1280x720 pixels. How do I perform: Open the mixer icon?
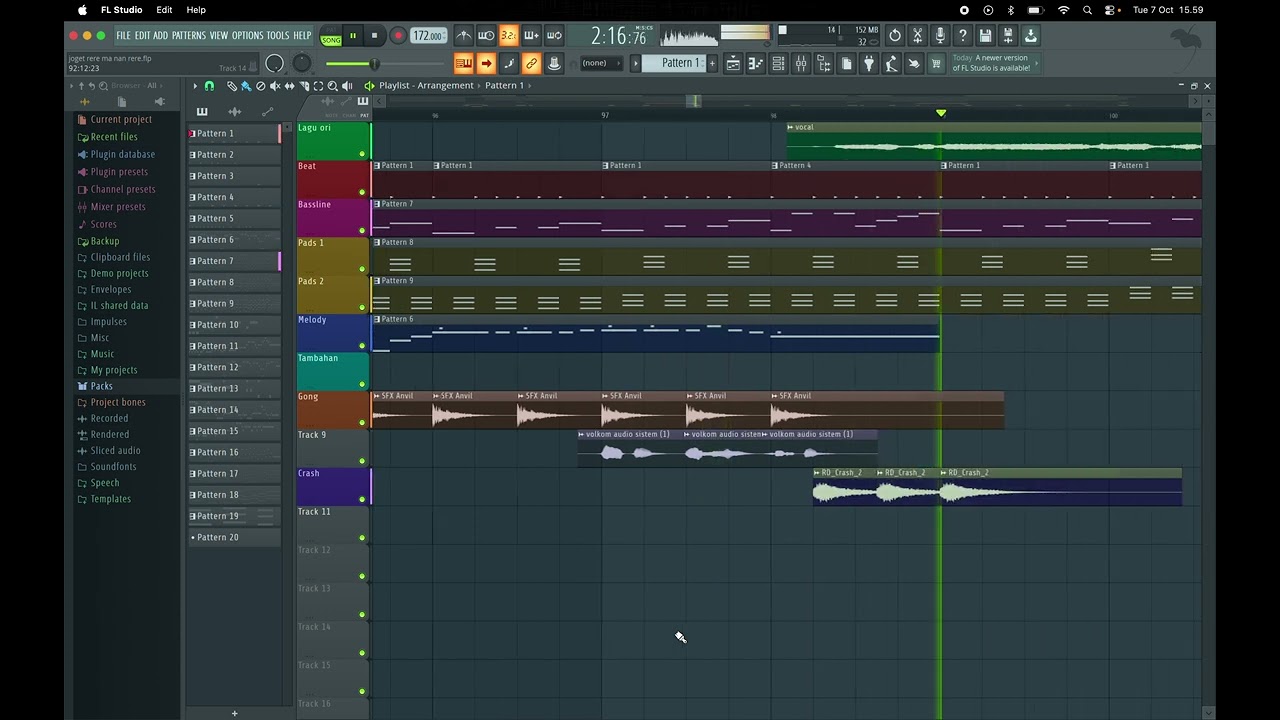801,64
